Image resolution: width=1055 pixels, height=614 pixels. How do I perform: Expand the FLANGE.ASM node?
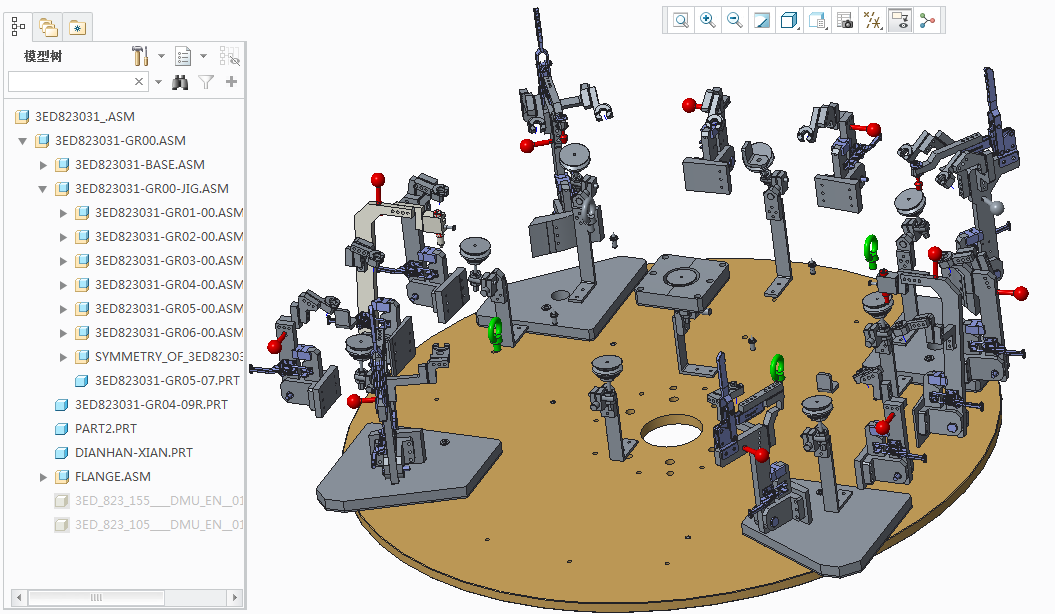[43, 477]
